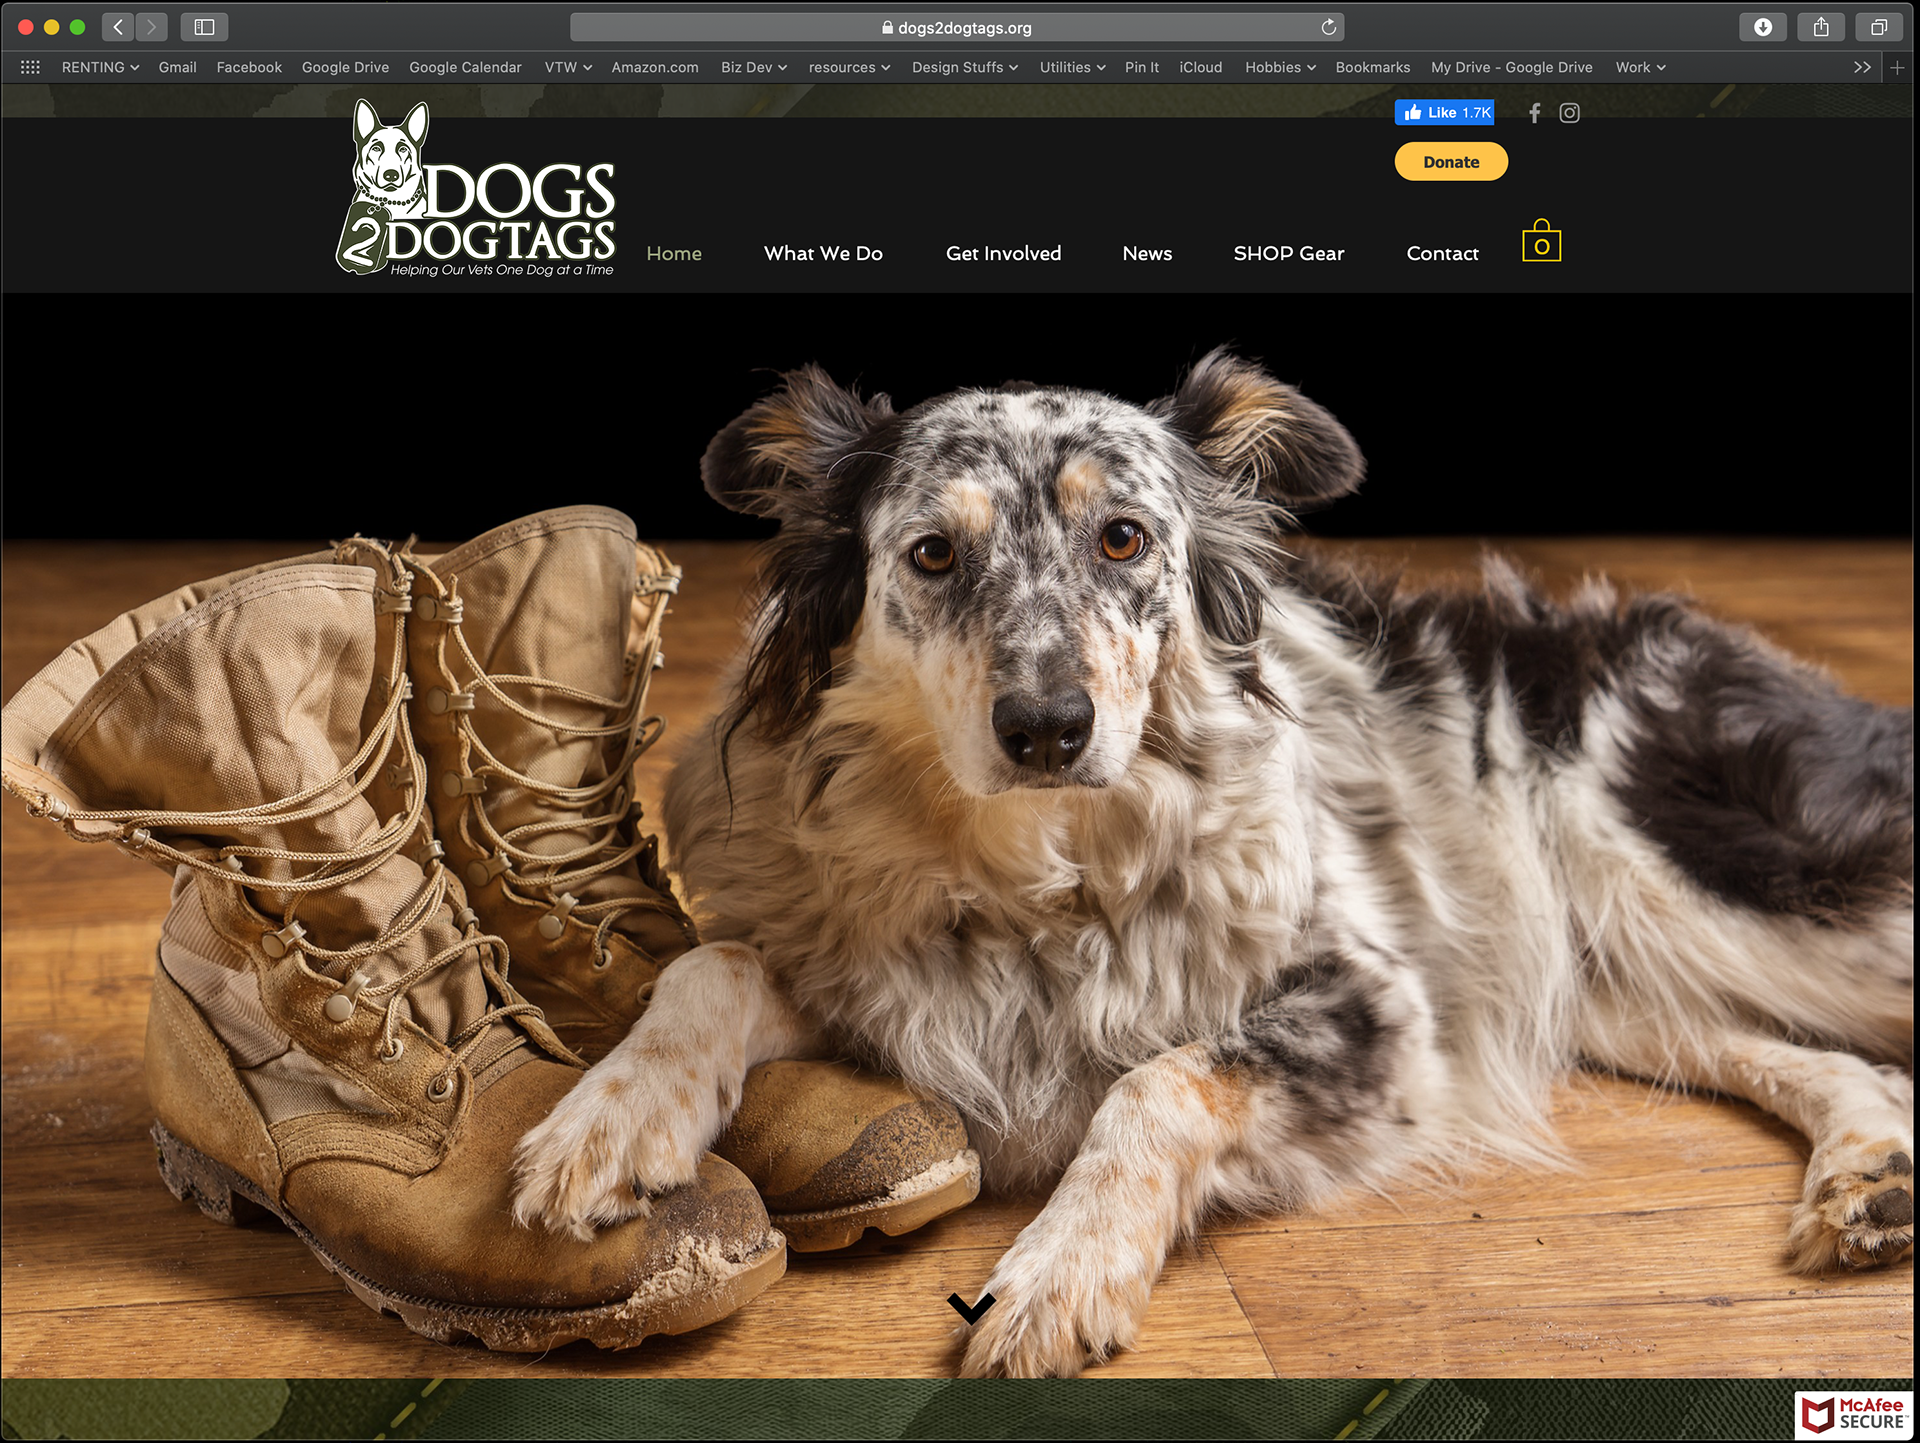Show hidden bookmarks overflow chevron
Screen dimensions: 1920x1443
[x=1861, y=67]
